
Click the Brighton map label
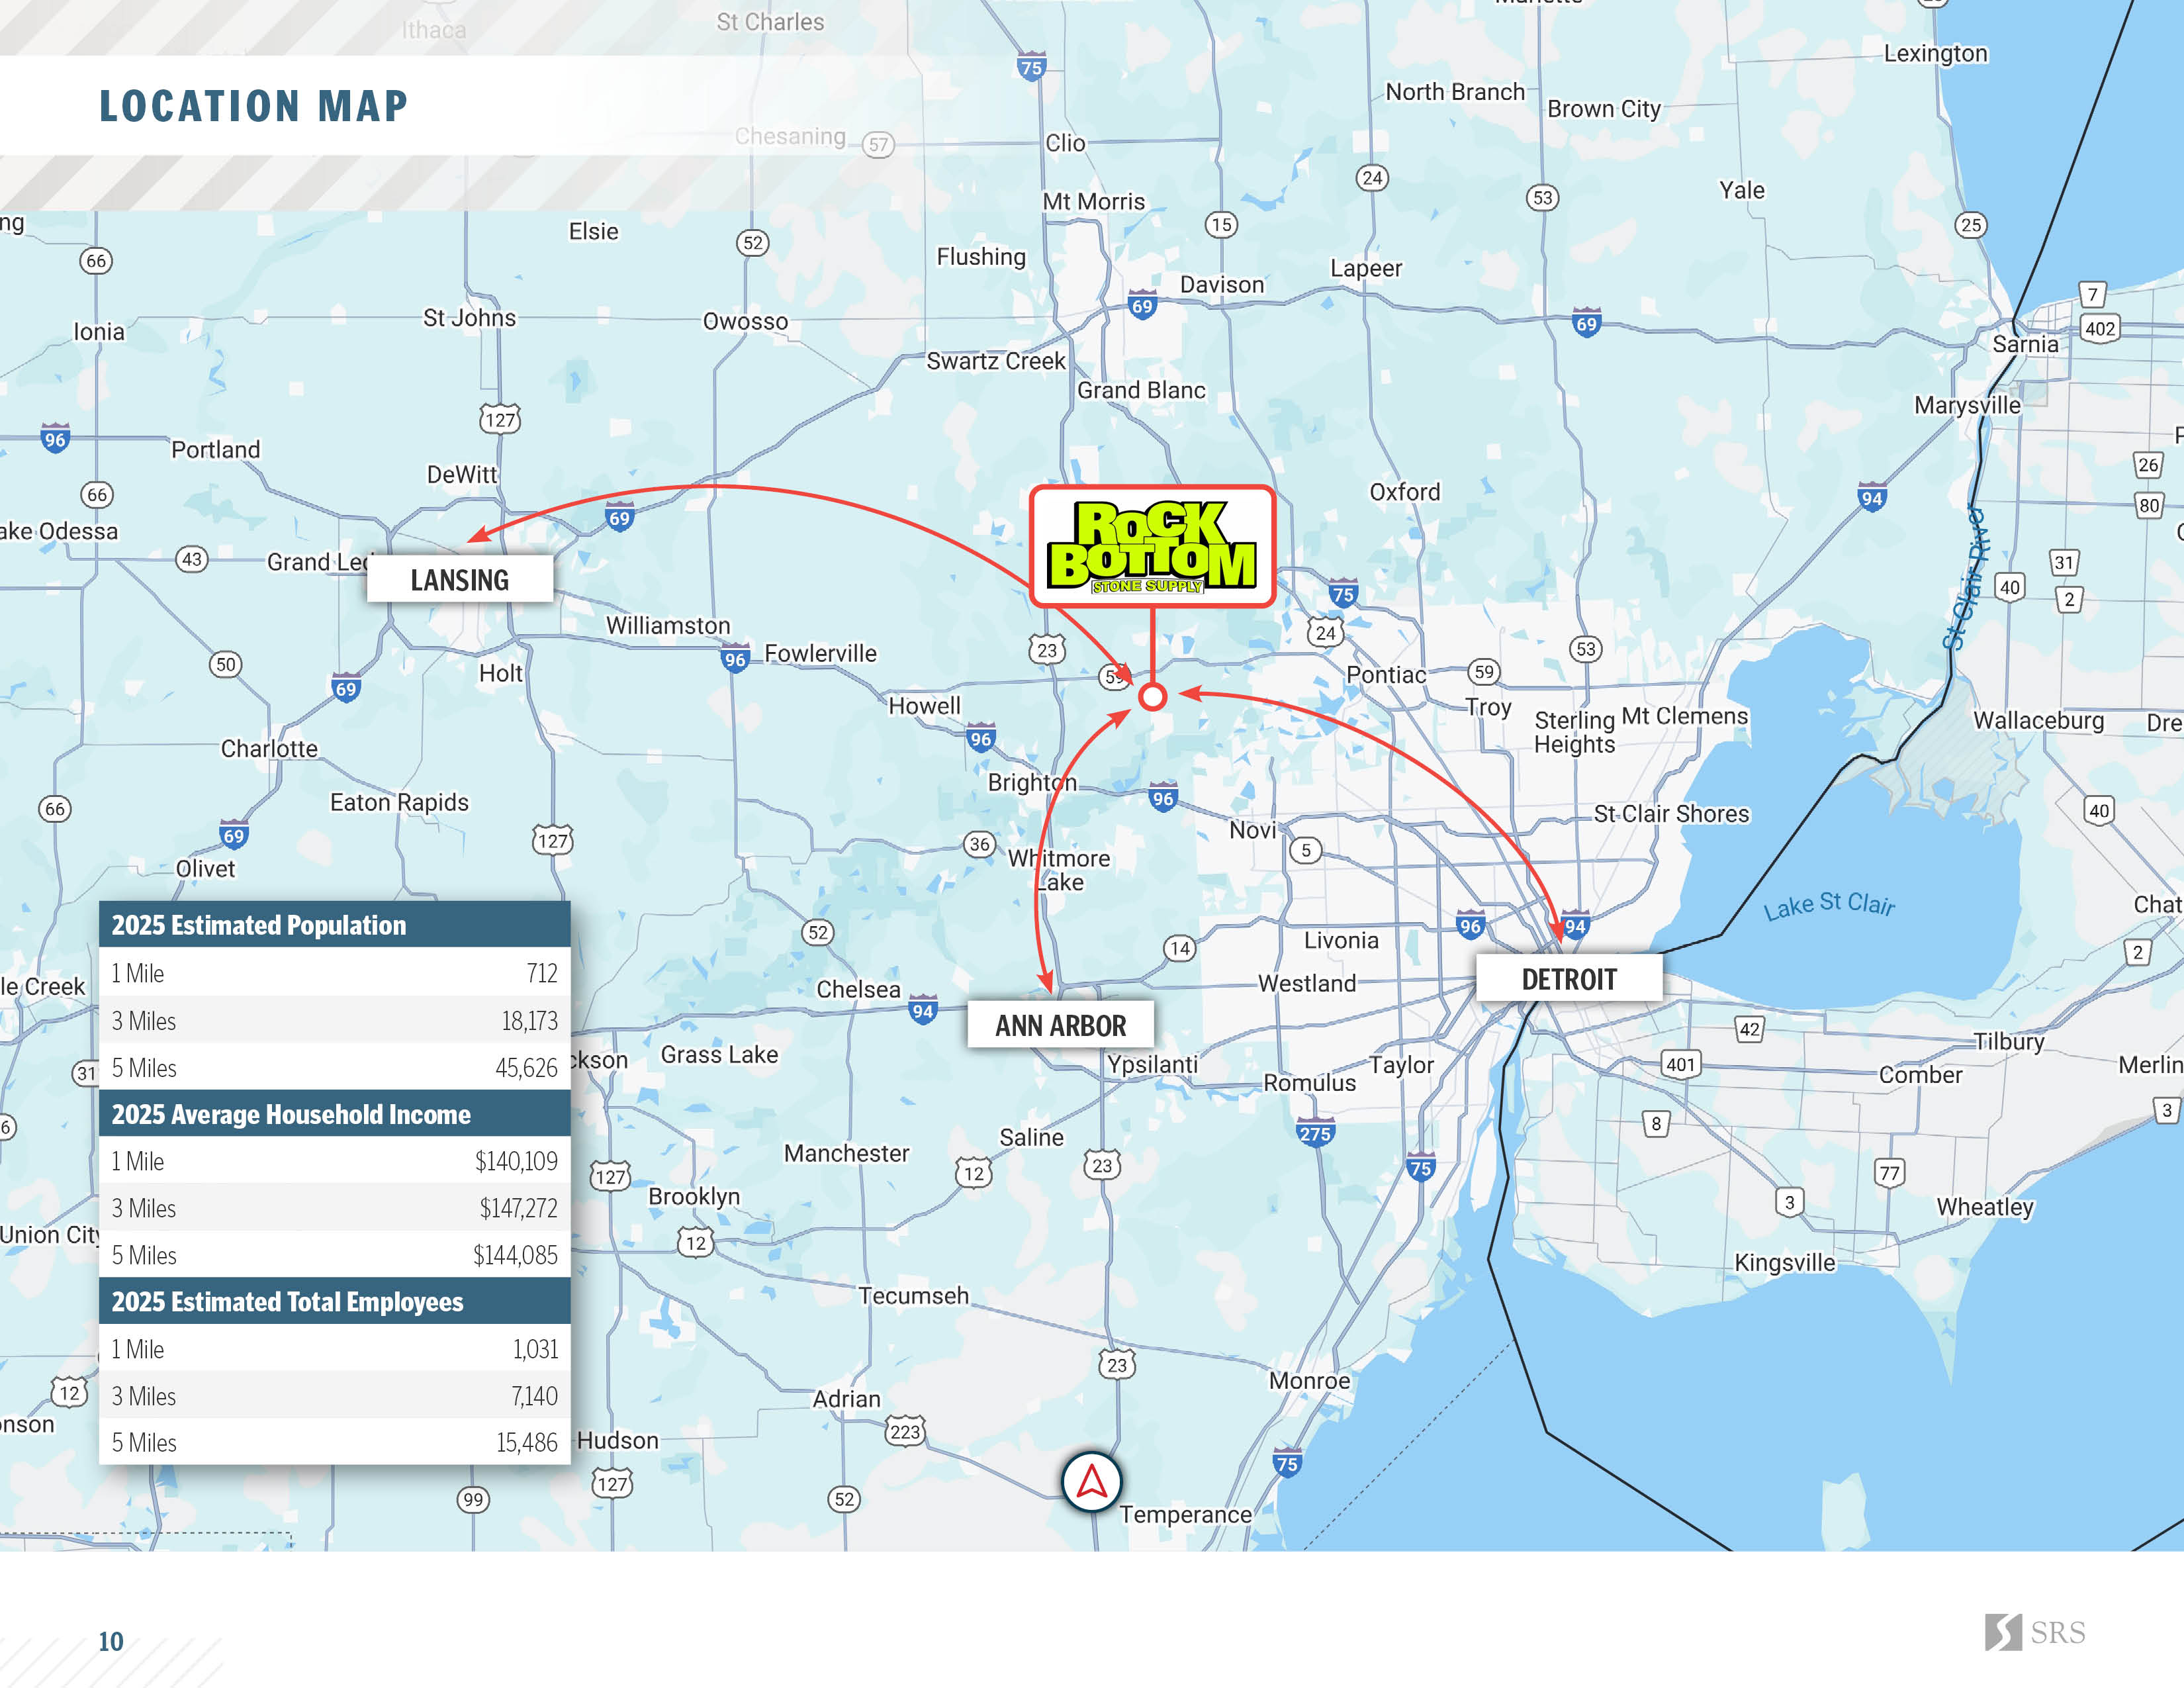point(1032,782)
